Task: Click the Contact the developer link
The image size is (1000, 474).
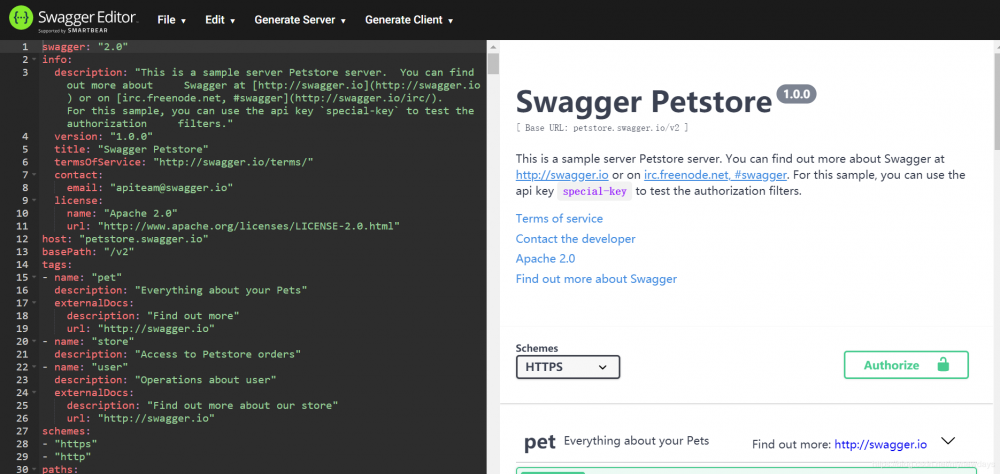Action: (x=575, y=239)
